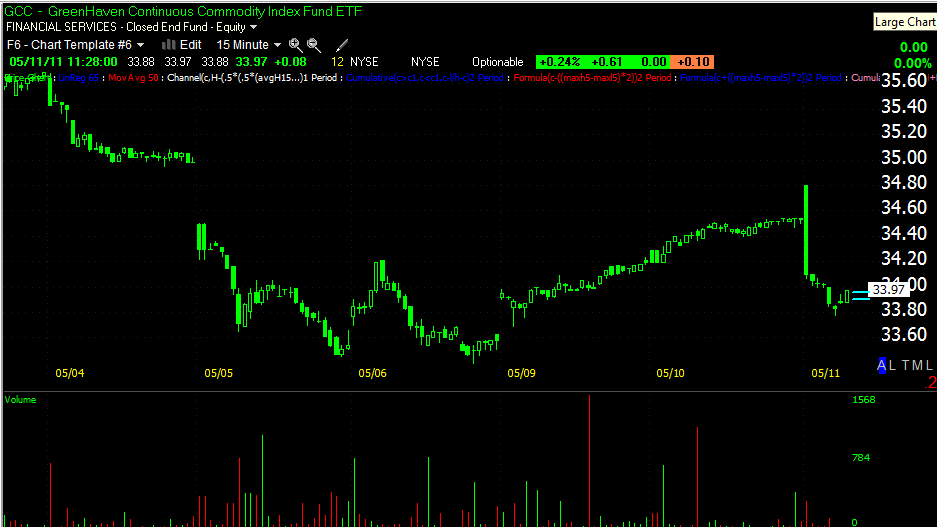The height and width of the screenshot is (527, 937).
Task: Click the large candle spike at 05/11 open
Action: [806, 231]
